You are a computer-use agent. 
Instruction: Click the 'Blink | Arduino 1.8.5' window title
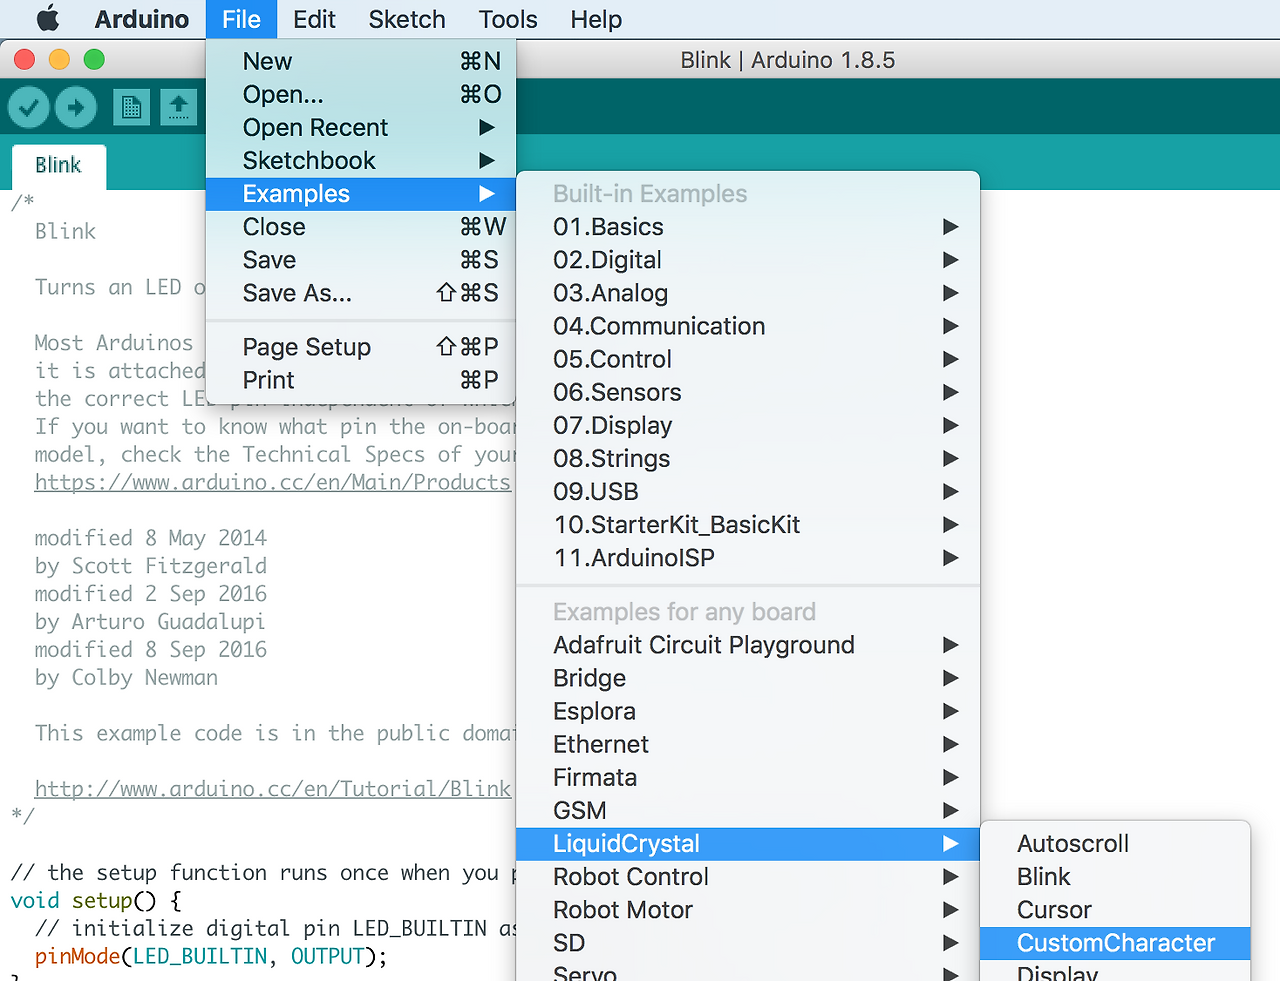788,60
